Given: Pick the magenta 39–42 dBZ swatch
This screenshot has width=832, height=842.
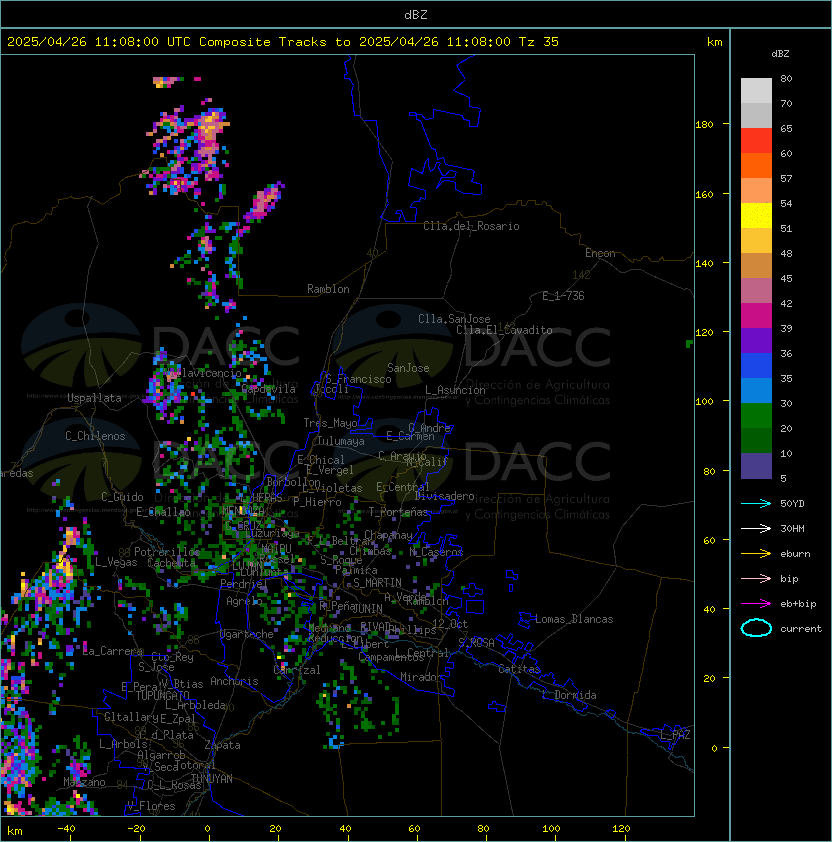Looking at the screenshot, I should tap(756, 316).
